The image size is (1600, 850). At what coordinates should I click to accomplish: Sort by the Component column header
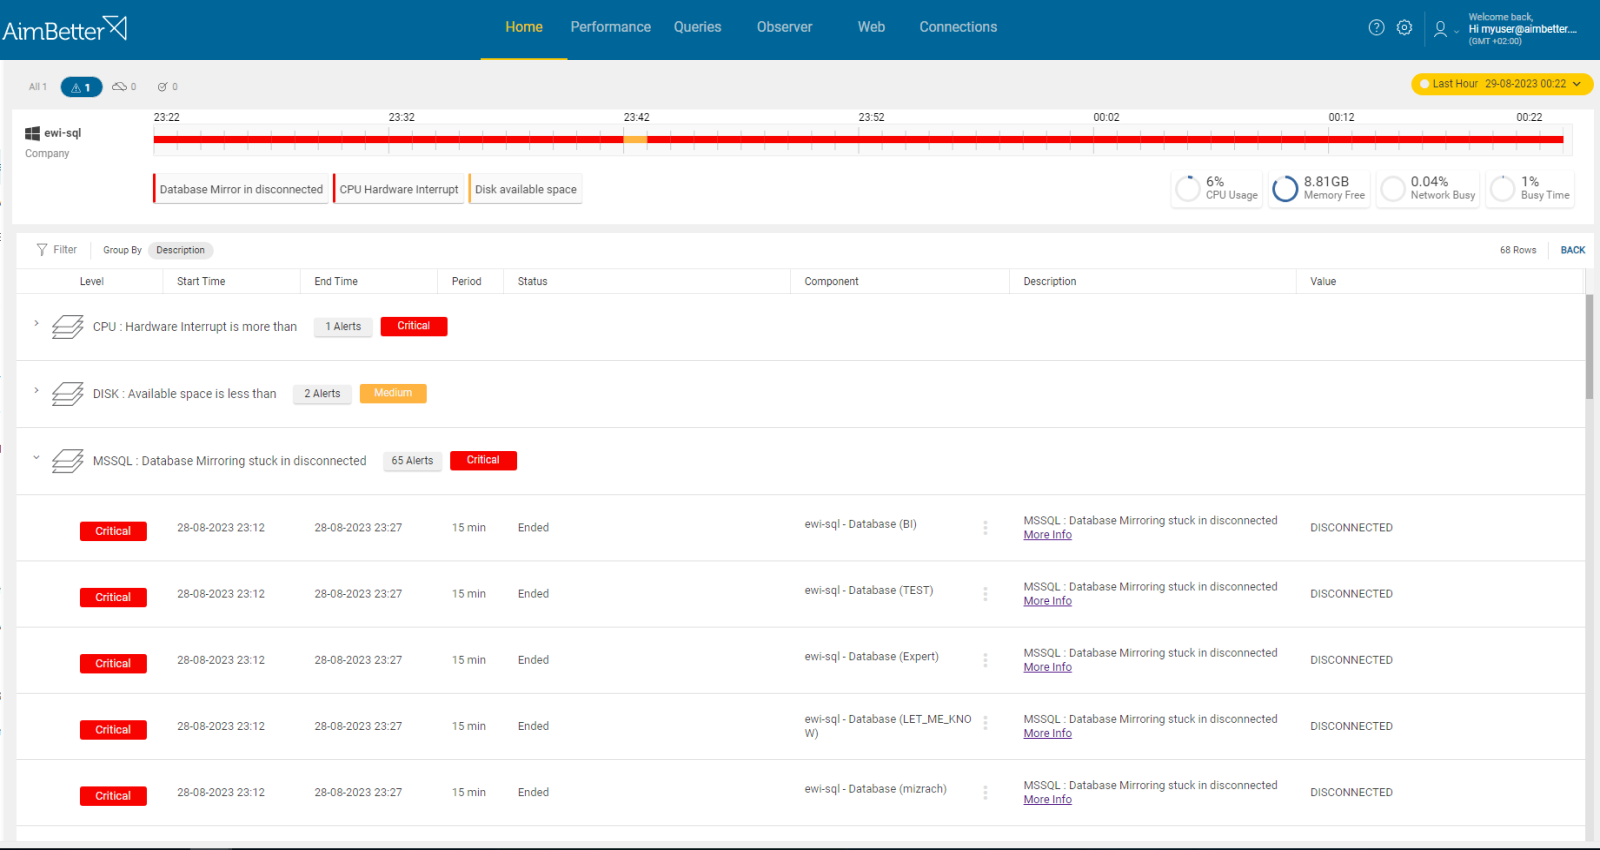click(x=831, y=282)
